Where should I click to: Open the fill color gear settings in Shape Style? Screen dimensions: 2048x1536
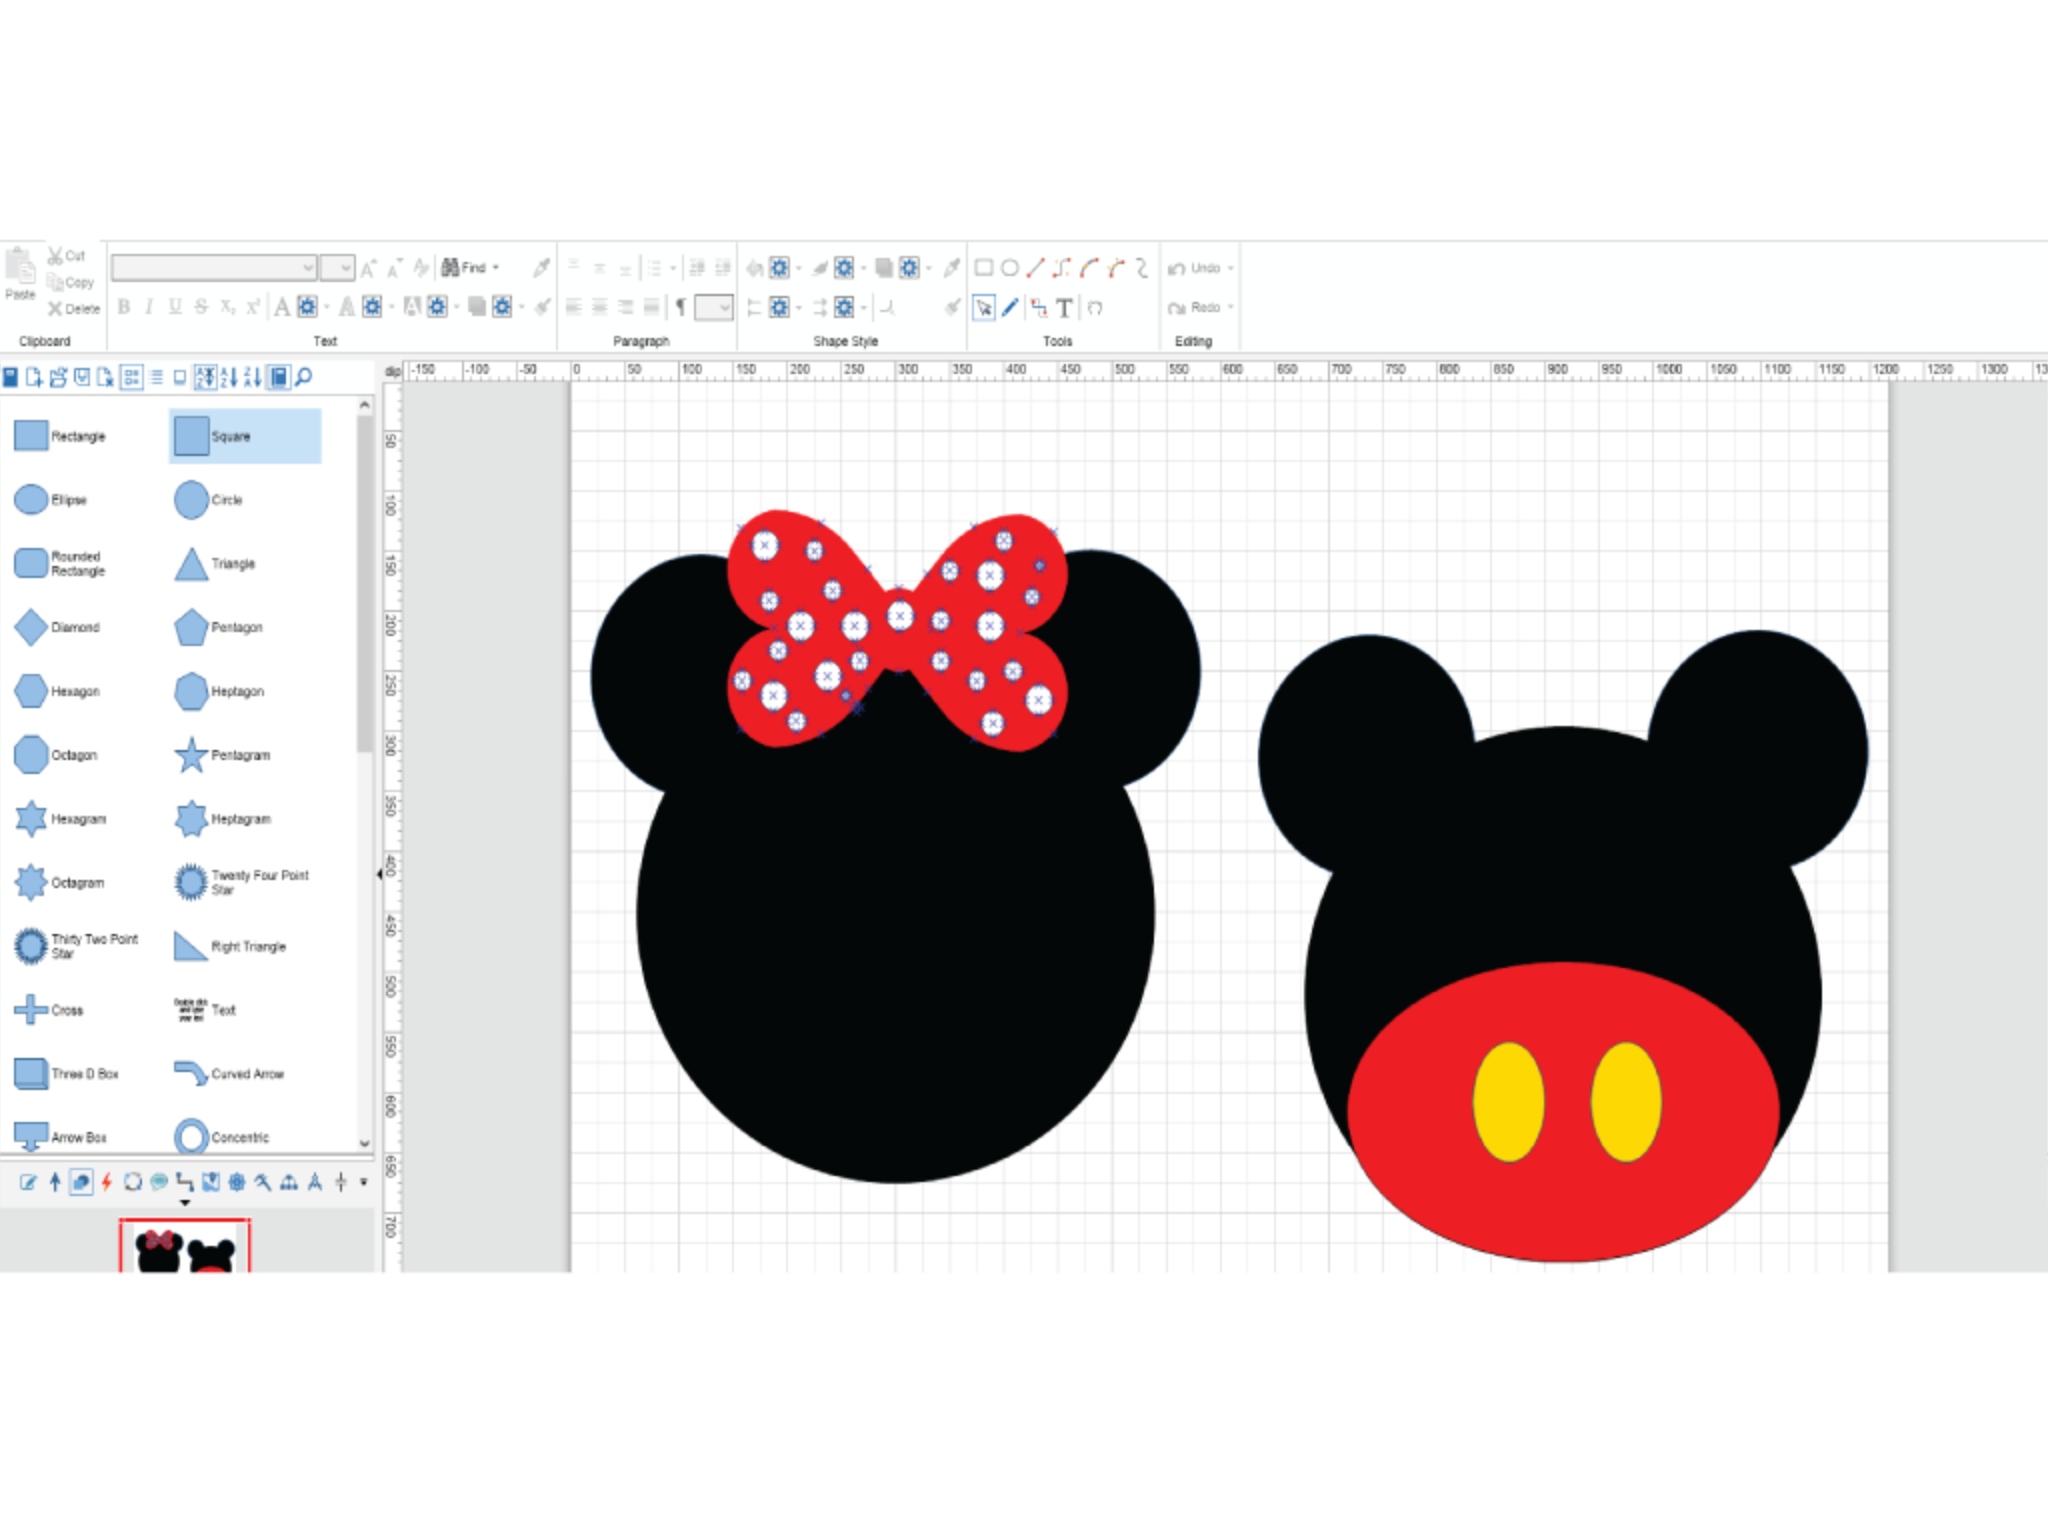click(x=778, y=267)
